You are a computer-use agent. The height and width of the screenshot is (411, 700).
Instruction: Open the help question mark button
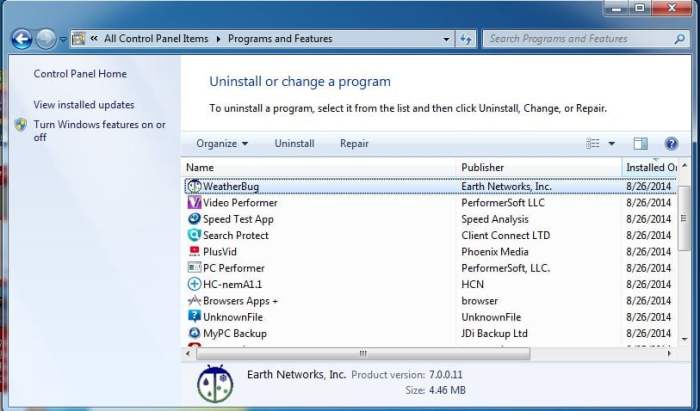tap(671, 144)
